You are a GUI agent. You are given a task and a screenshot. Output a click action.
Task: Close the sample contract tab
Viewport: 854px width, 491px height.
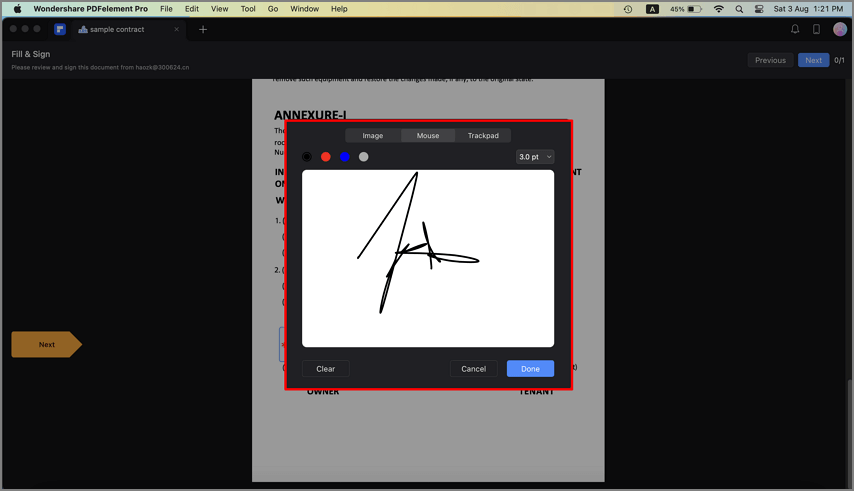pos(176,29)
